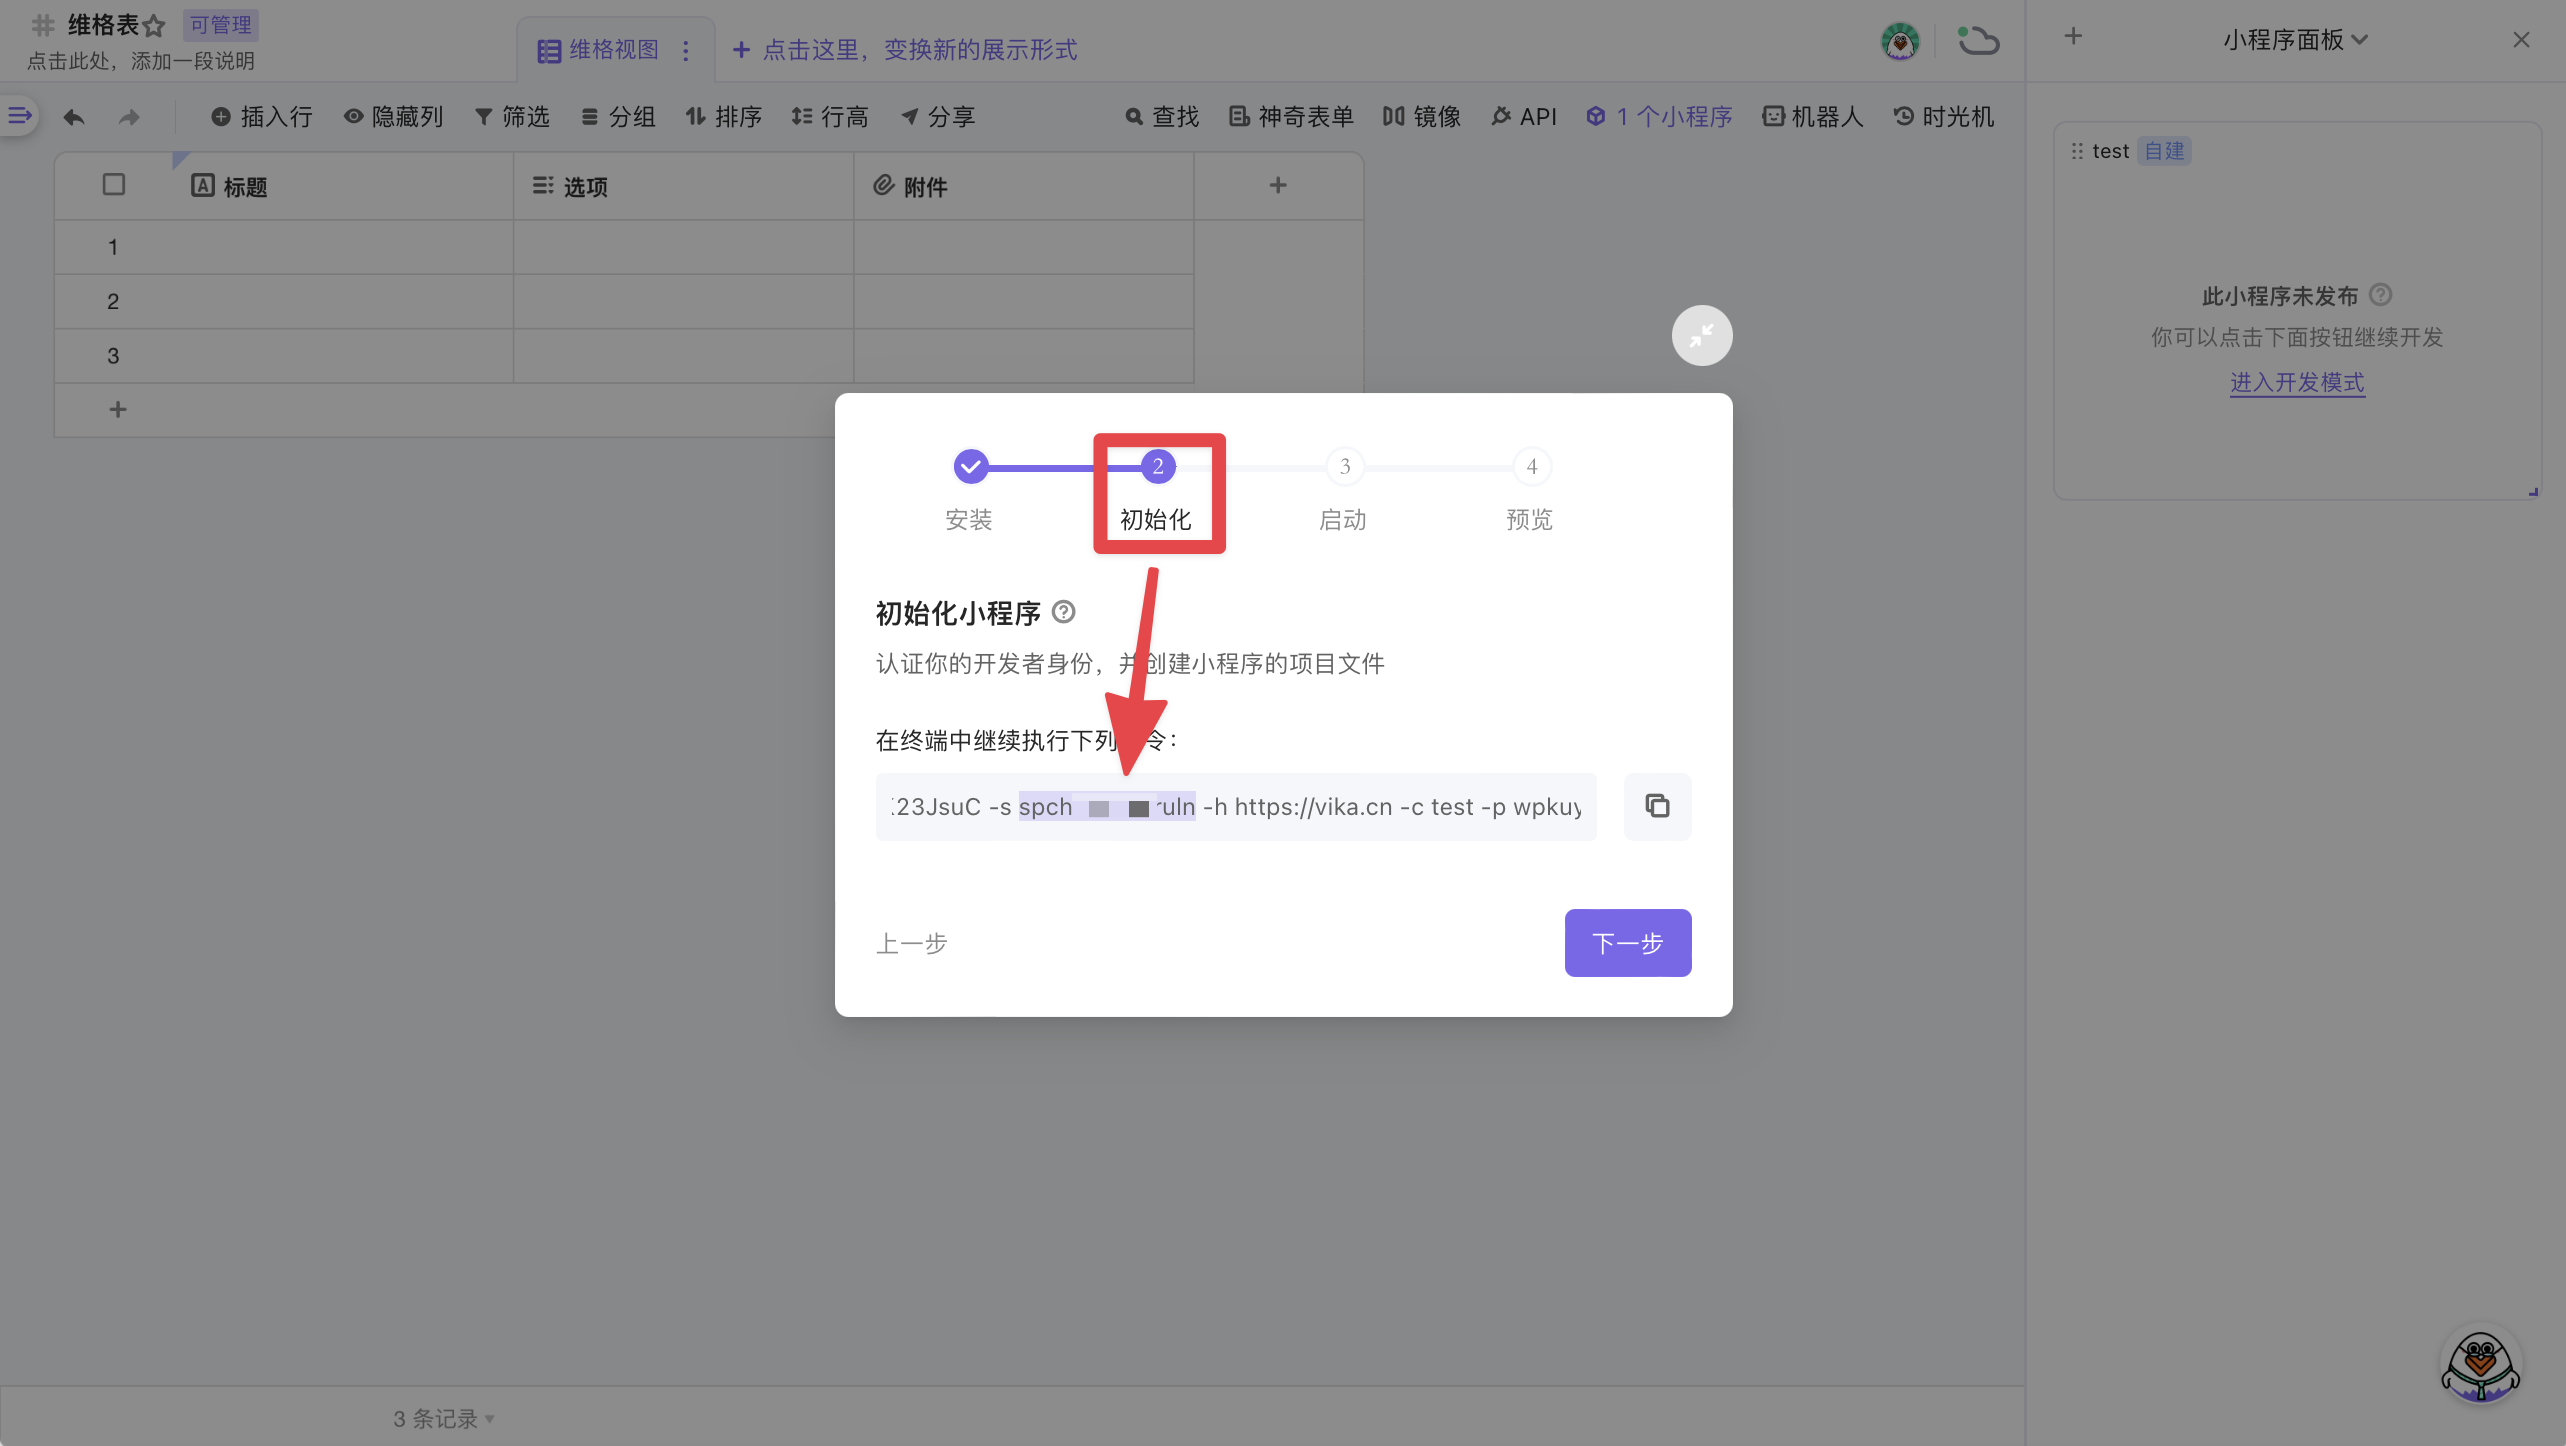Click step 3 启动 circle
2566x1446 pixels.
click(x=1344, y=466)
